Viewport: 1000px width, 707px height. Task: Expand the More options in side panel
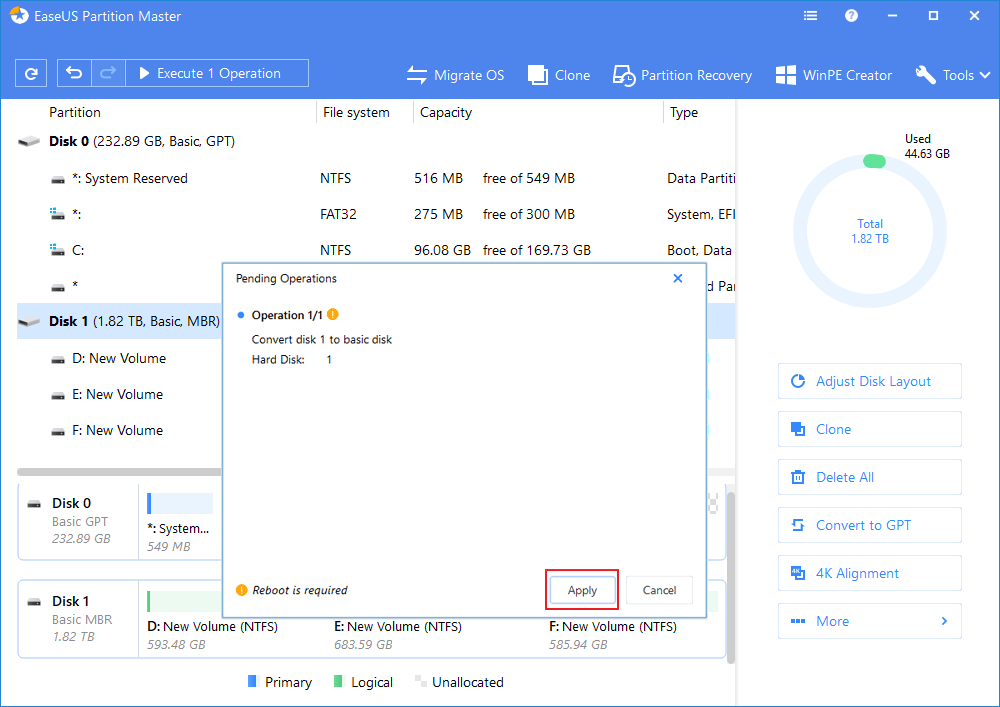[x=869, y=621]
